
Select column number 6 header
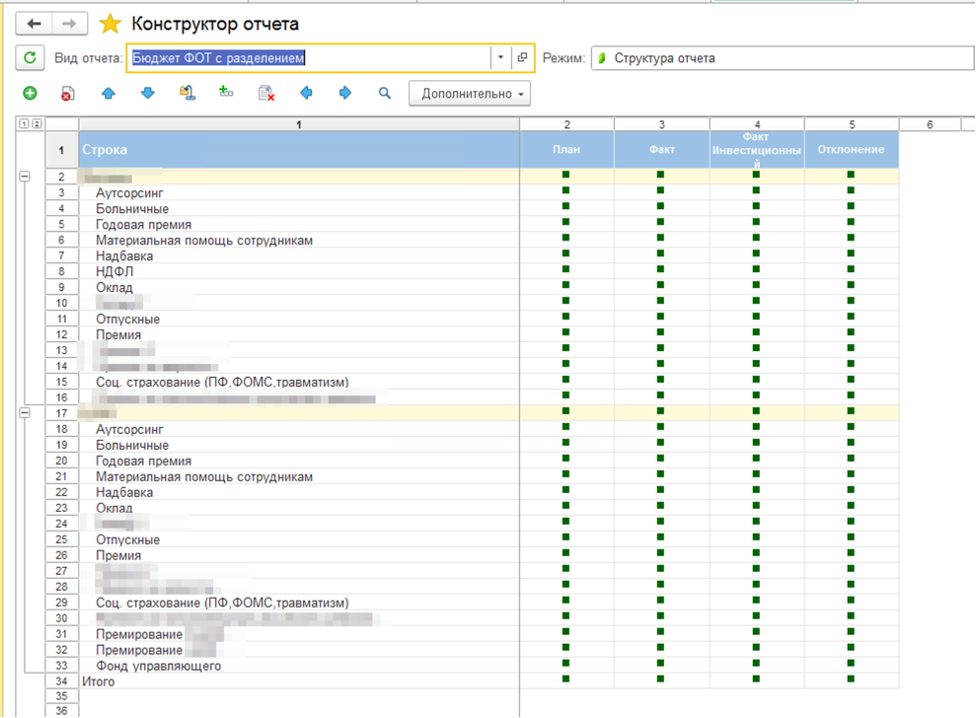point(930,125)
